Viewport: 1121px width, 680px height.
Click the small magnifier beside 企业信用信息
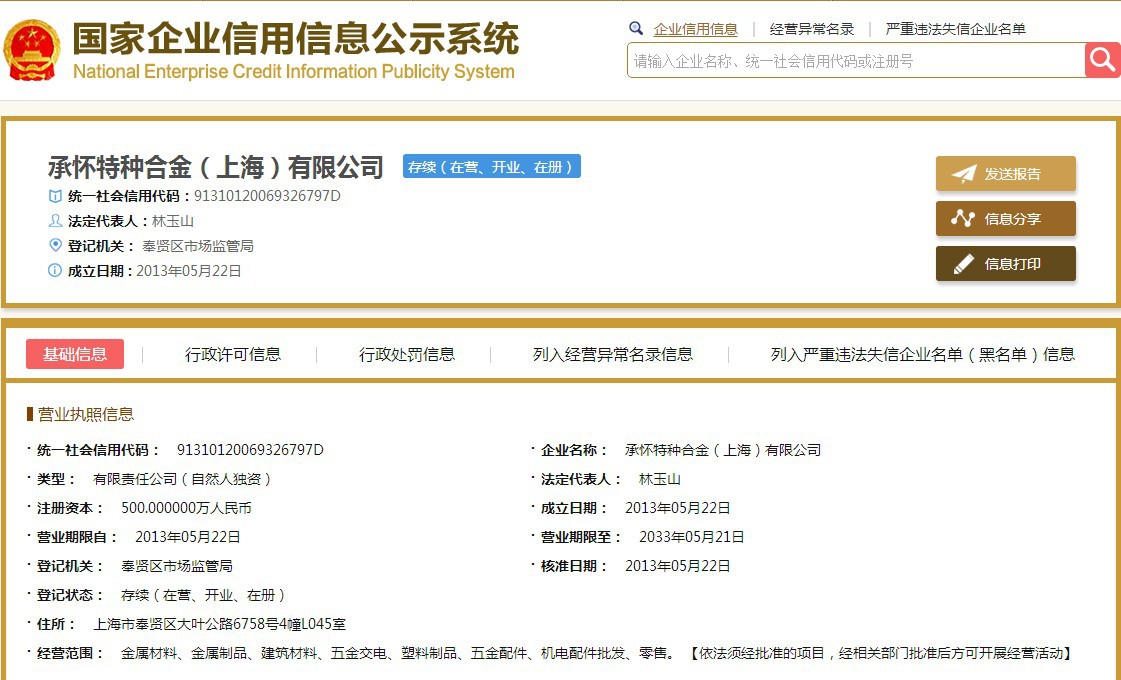[x=636, y=29]
